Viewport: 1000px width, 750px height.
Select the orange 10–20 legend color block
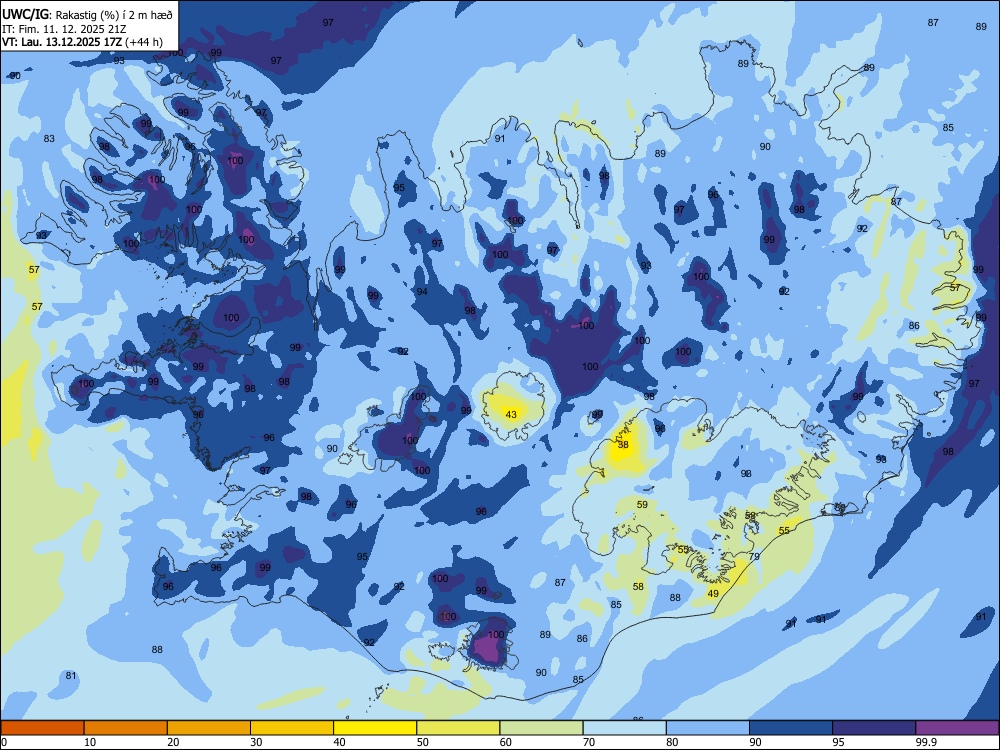(126, 728)
